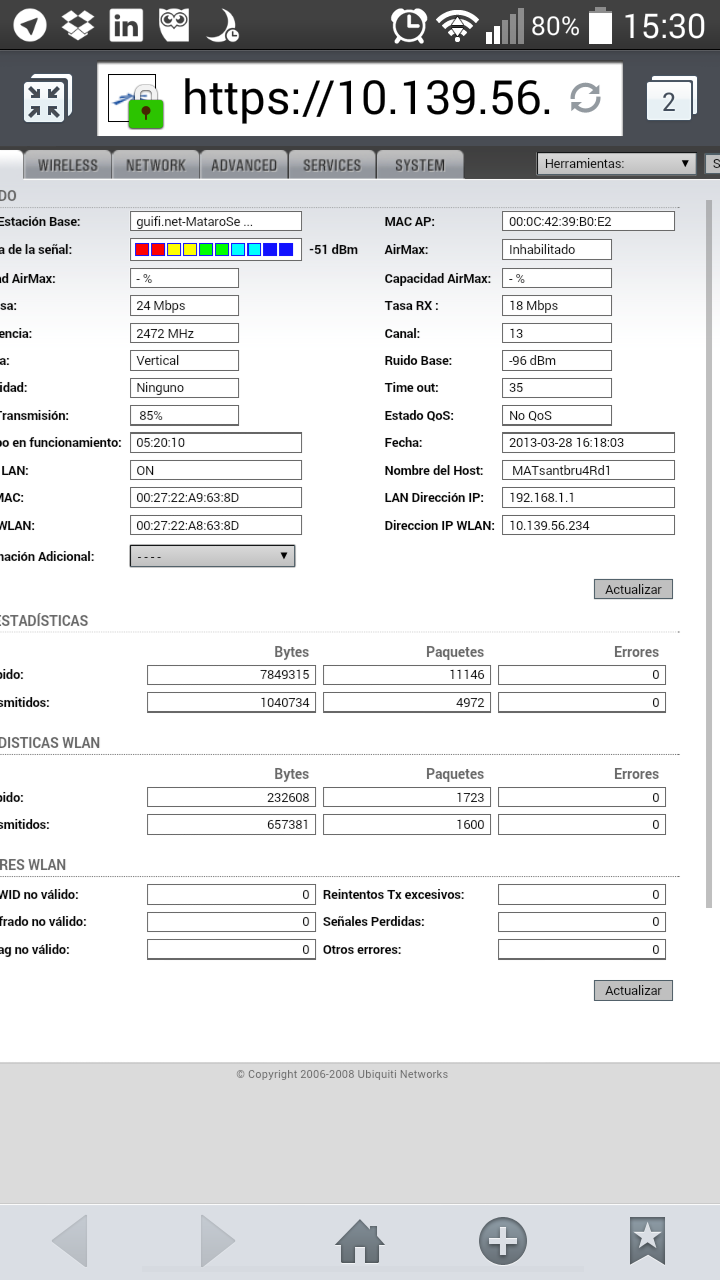This screenshot has height=1280, width=720.
Task: Click the Nombre del Host MATsantbru4Rd1 field
Action: [x=588, y=470]
